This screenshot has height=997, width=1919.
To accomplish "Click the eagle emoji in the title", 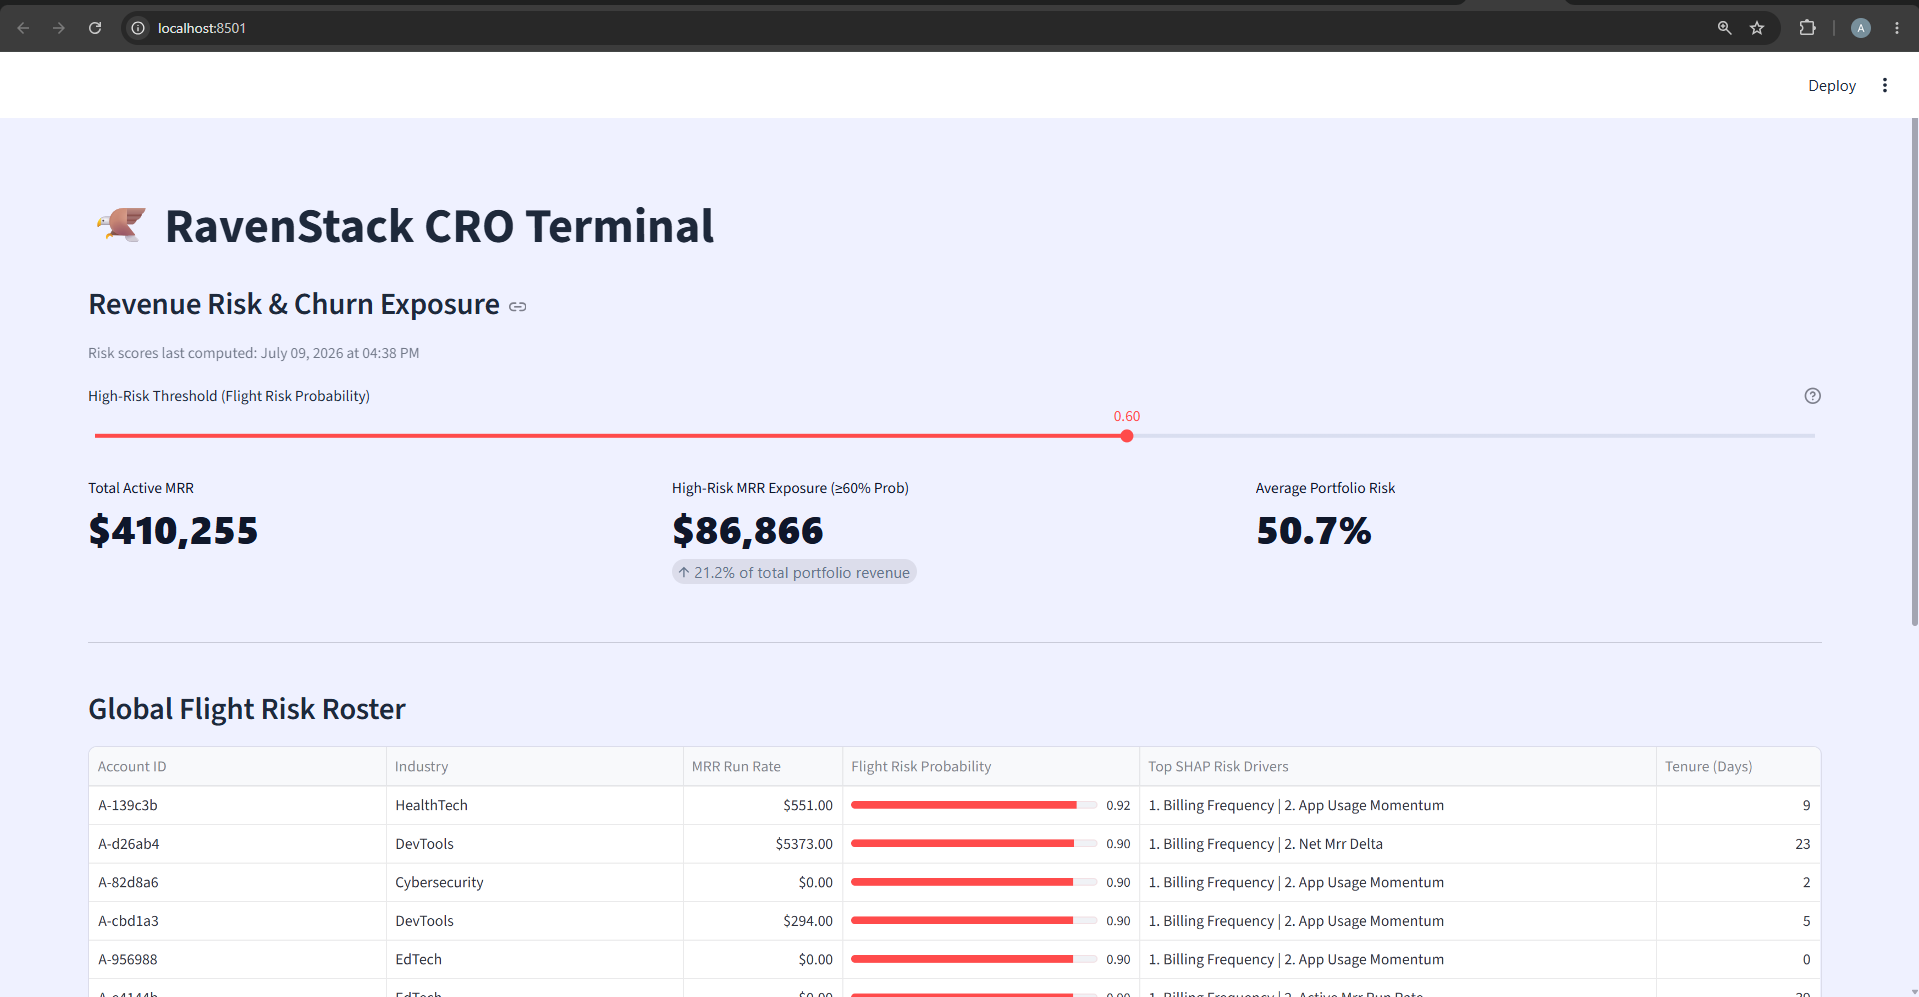I will pyautogui.click(x=121, y=226).
